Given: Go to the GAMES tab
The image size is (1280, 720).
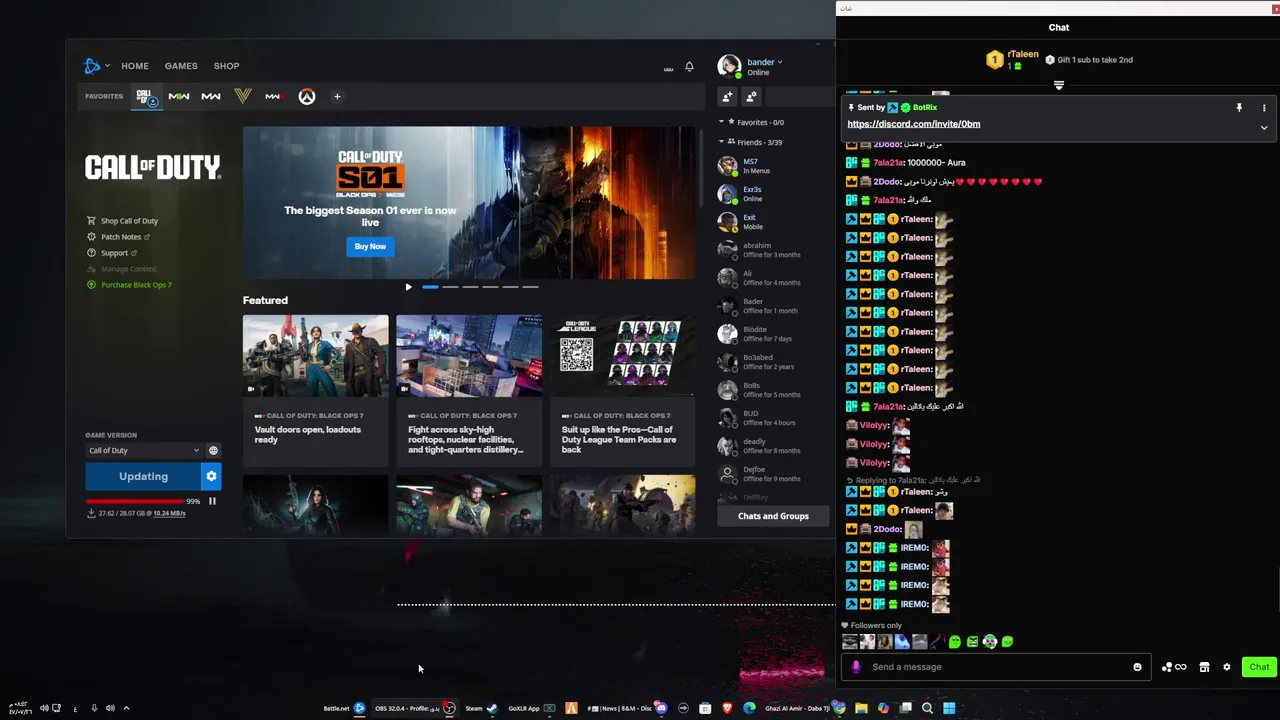Looking at the screenshot, I should 181,66.
